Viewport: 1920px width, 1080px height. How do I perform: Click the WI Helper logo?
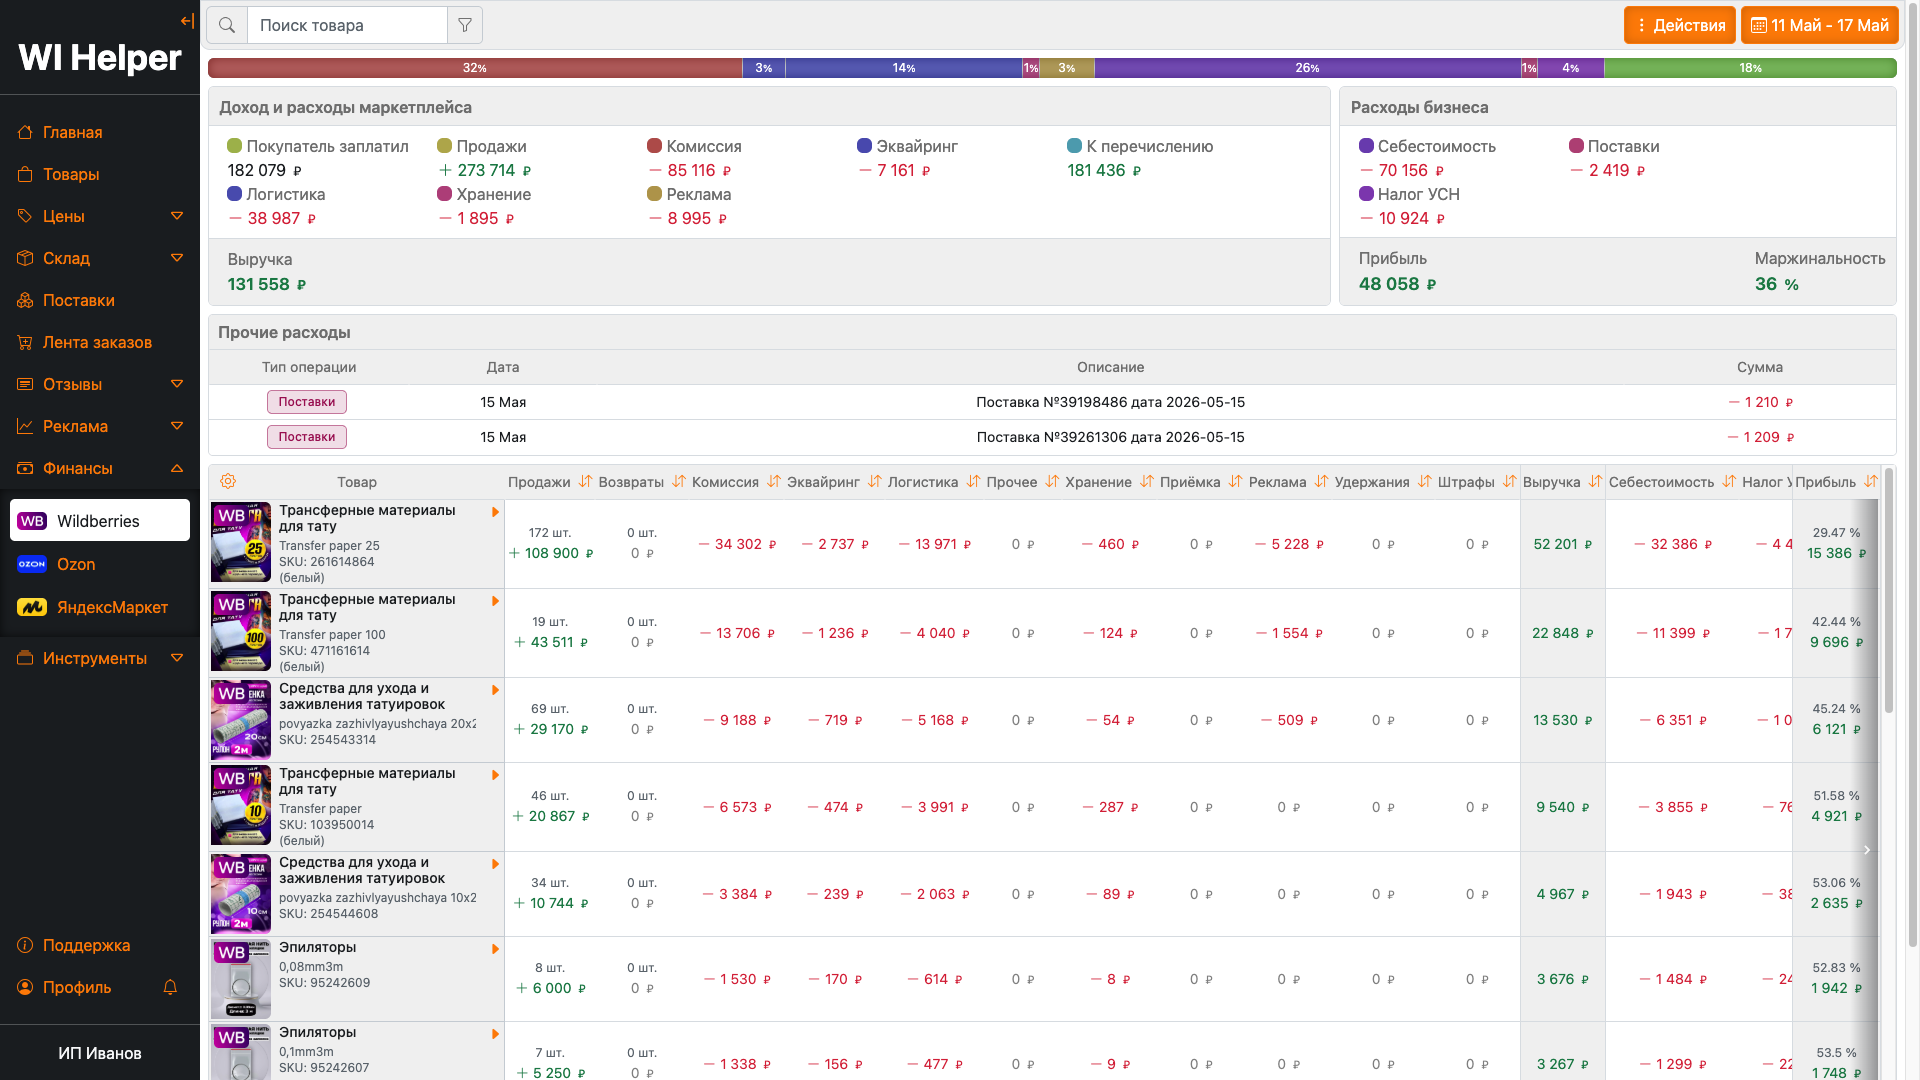pyautogui.click(x=100, y=58)
